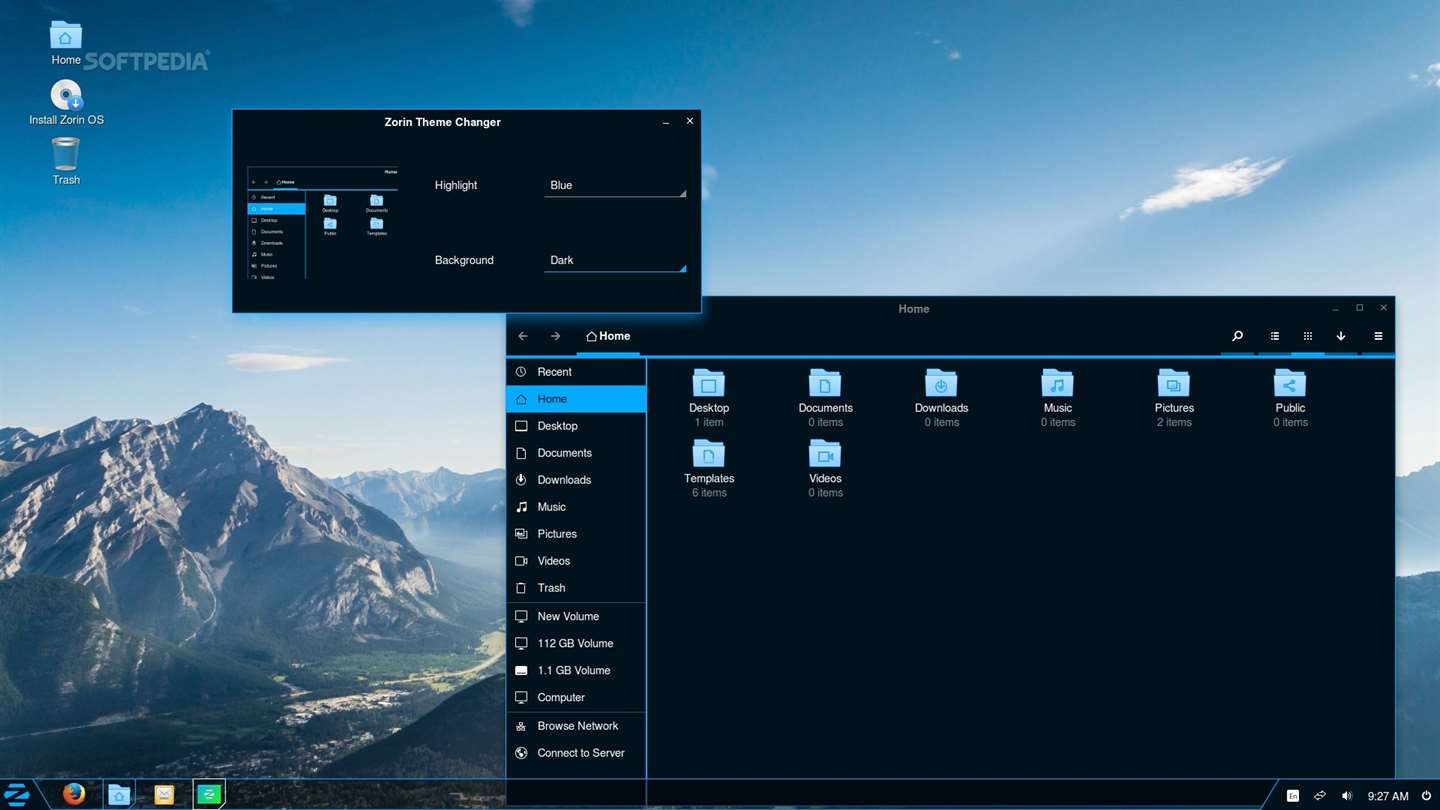Select Pictures in the Files sidebar

coord(576,534)
